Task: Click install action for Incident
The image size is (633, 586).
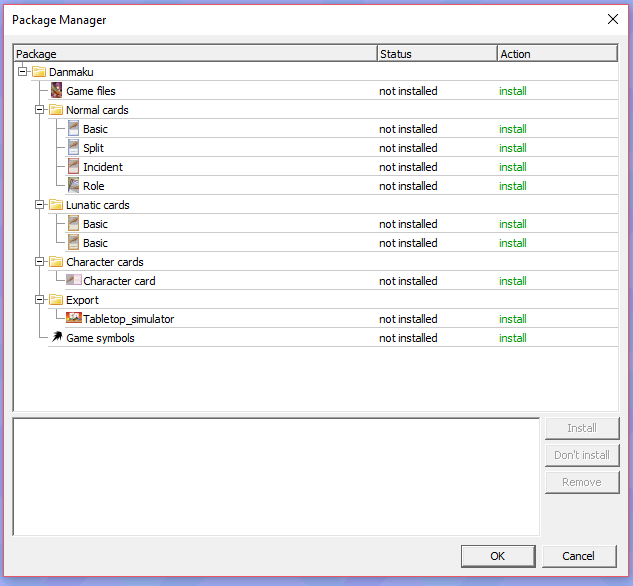Action: 513,167
